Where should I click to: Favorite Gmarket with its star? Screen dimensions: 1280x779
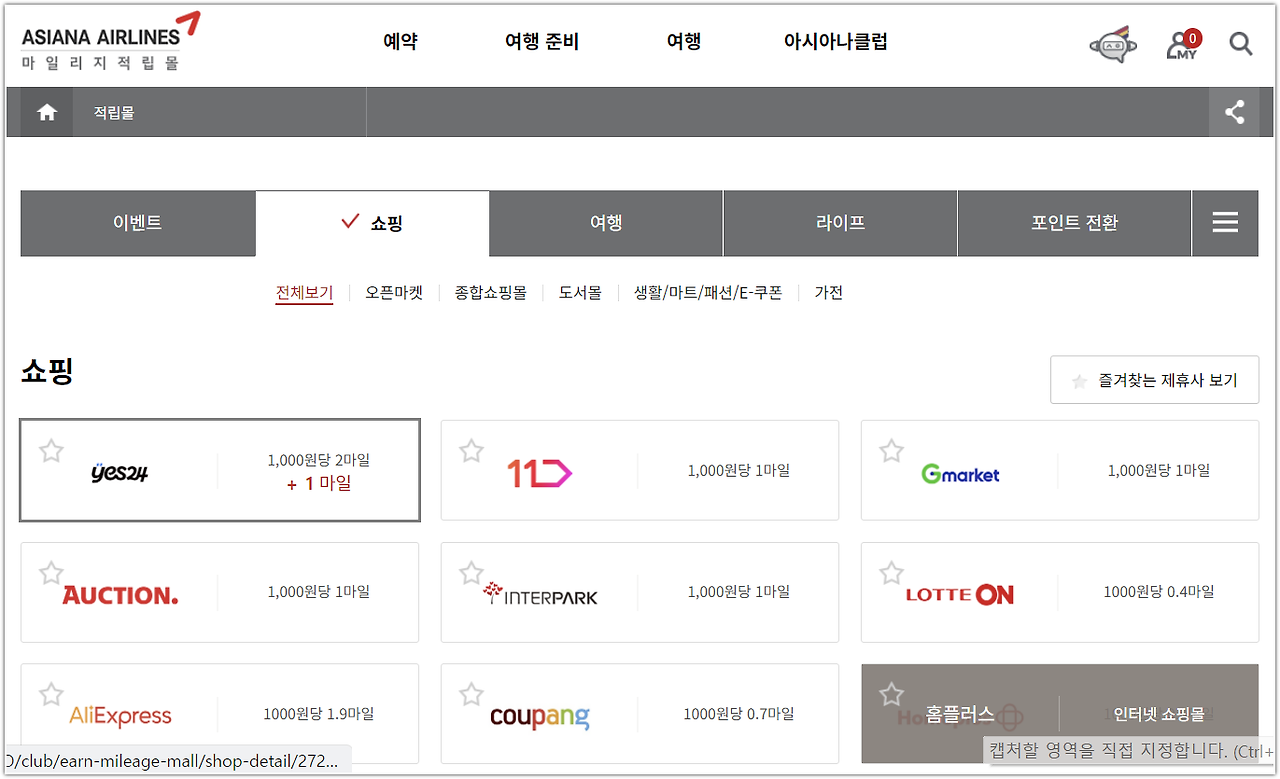pyautogui.click(x=891, y=451)
